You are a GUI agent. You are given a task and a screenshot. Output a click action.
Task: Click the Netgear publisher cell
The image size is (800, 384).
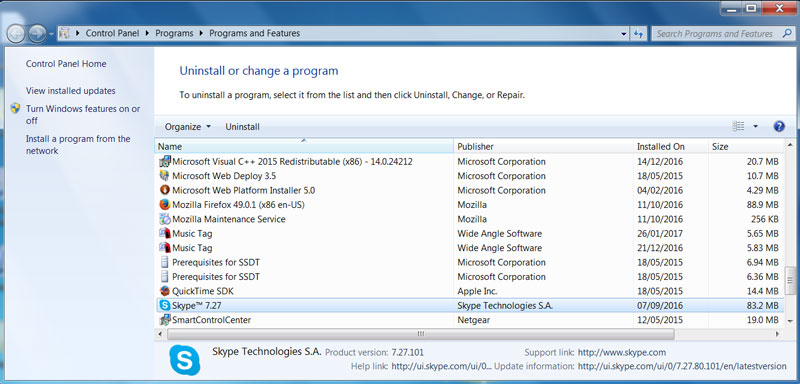[472, 320]
